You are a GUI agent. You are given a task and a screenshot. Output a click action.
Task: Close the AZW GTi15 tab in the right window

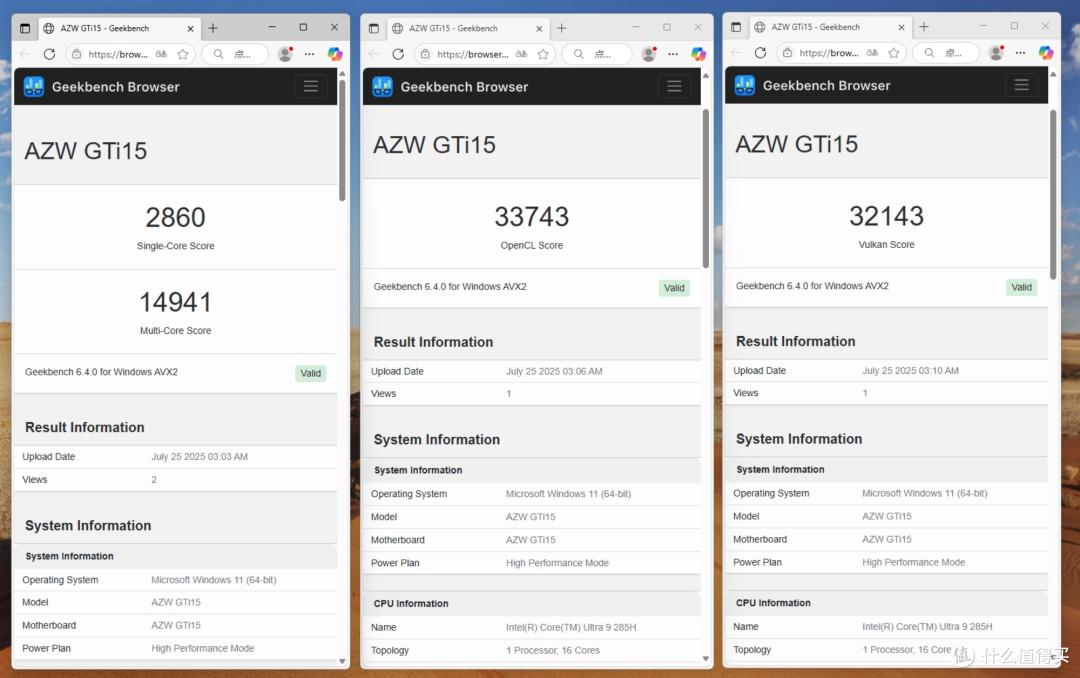pos(902,28)
